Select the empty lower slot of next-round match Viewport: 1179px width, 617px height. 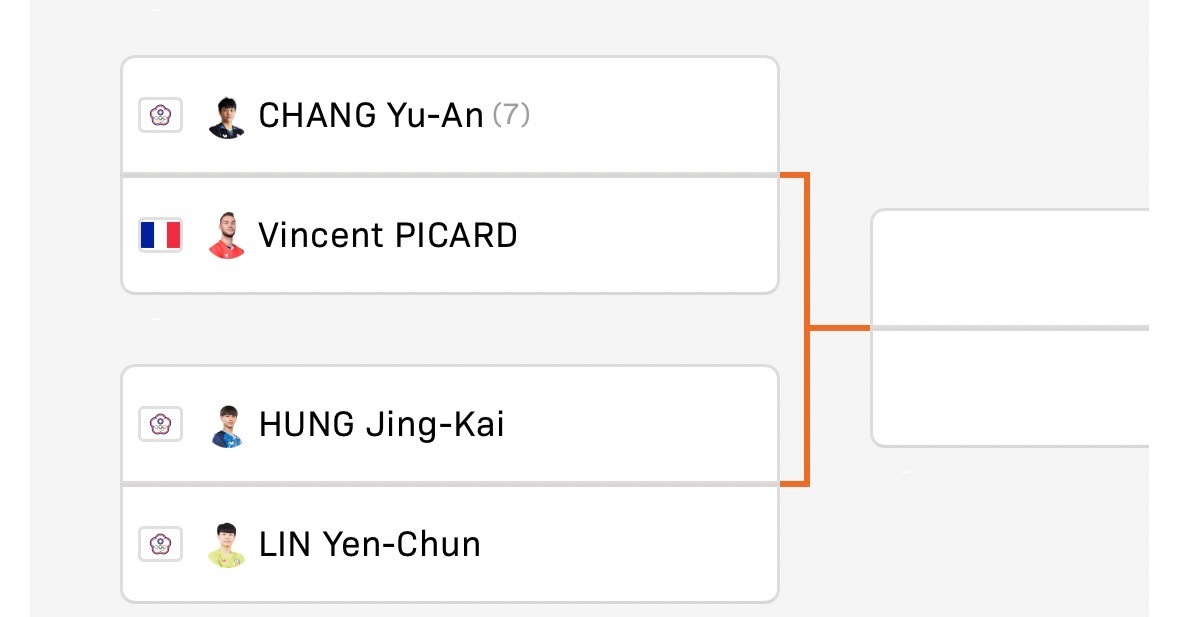point(1011,388)
